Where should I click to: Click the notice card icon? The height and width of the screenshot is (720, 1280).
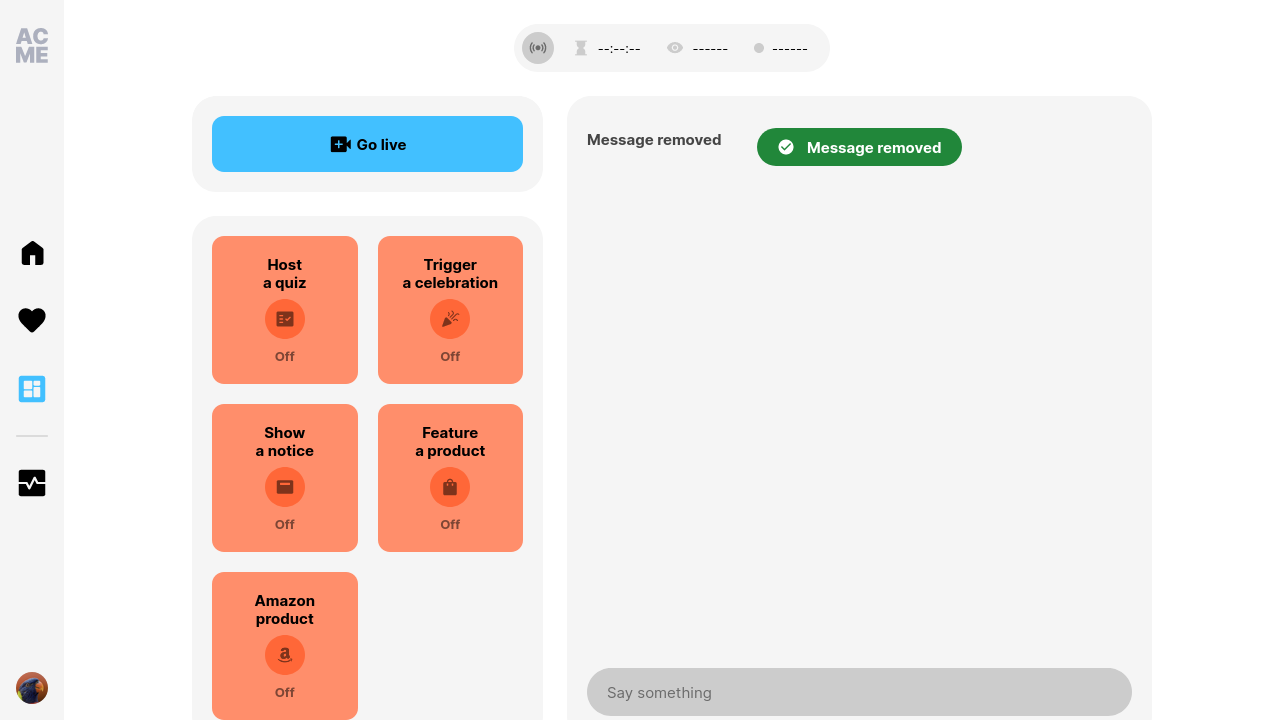click(285, 487)
